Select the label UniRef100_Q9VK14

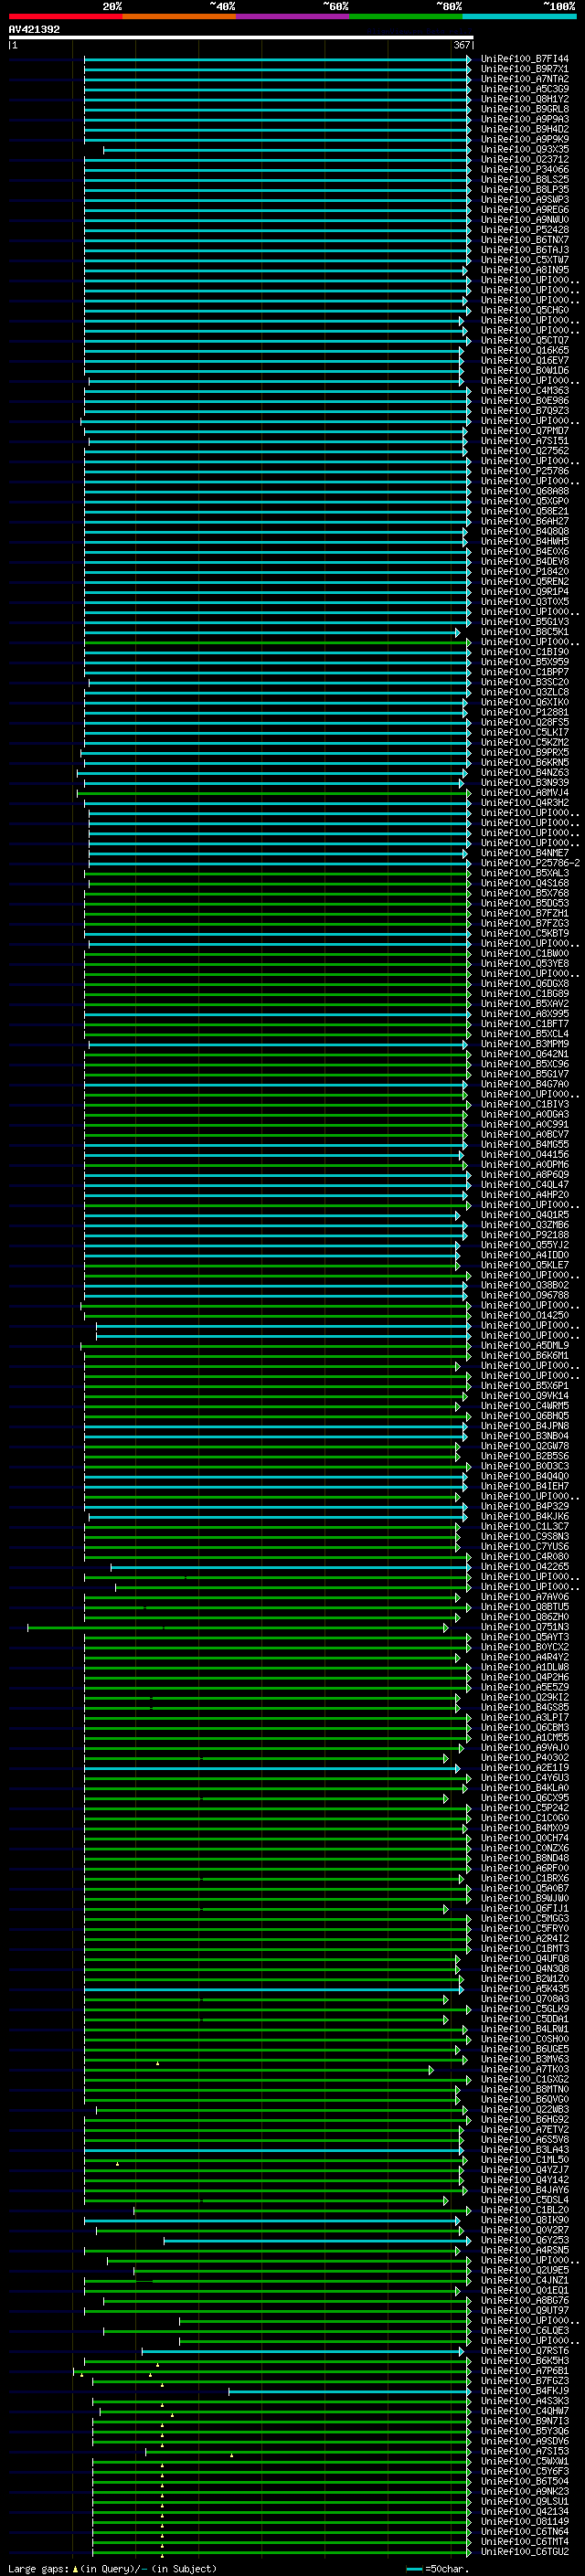point(525,1396)
